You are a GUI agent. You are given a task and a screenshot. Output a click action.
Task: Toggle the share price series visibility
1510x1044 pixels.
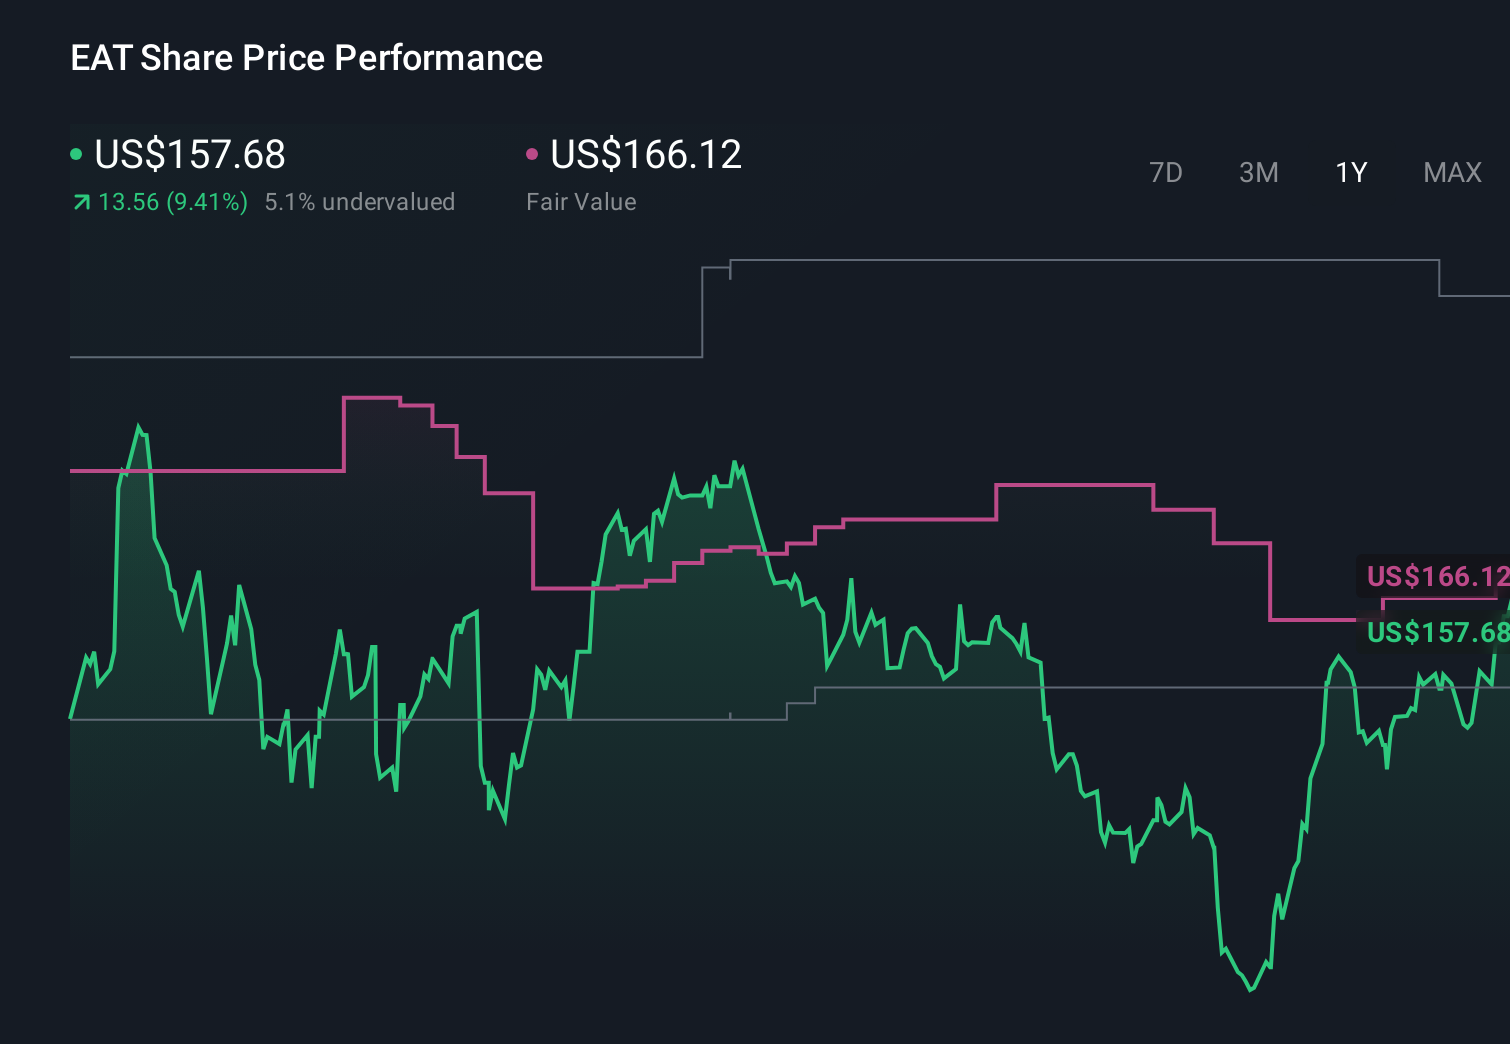pyautogui.click(x=190, y=155)
